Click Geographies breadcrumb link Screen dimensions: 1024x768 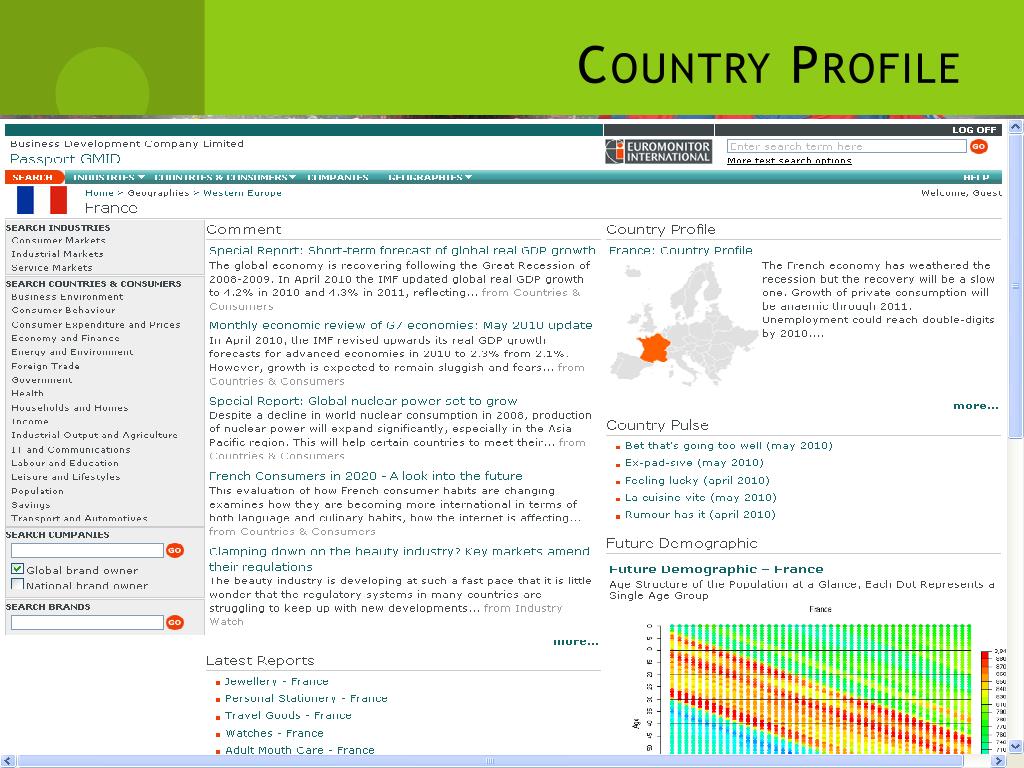158,193
